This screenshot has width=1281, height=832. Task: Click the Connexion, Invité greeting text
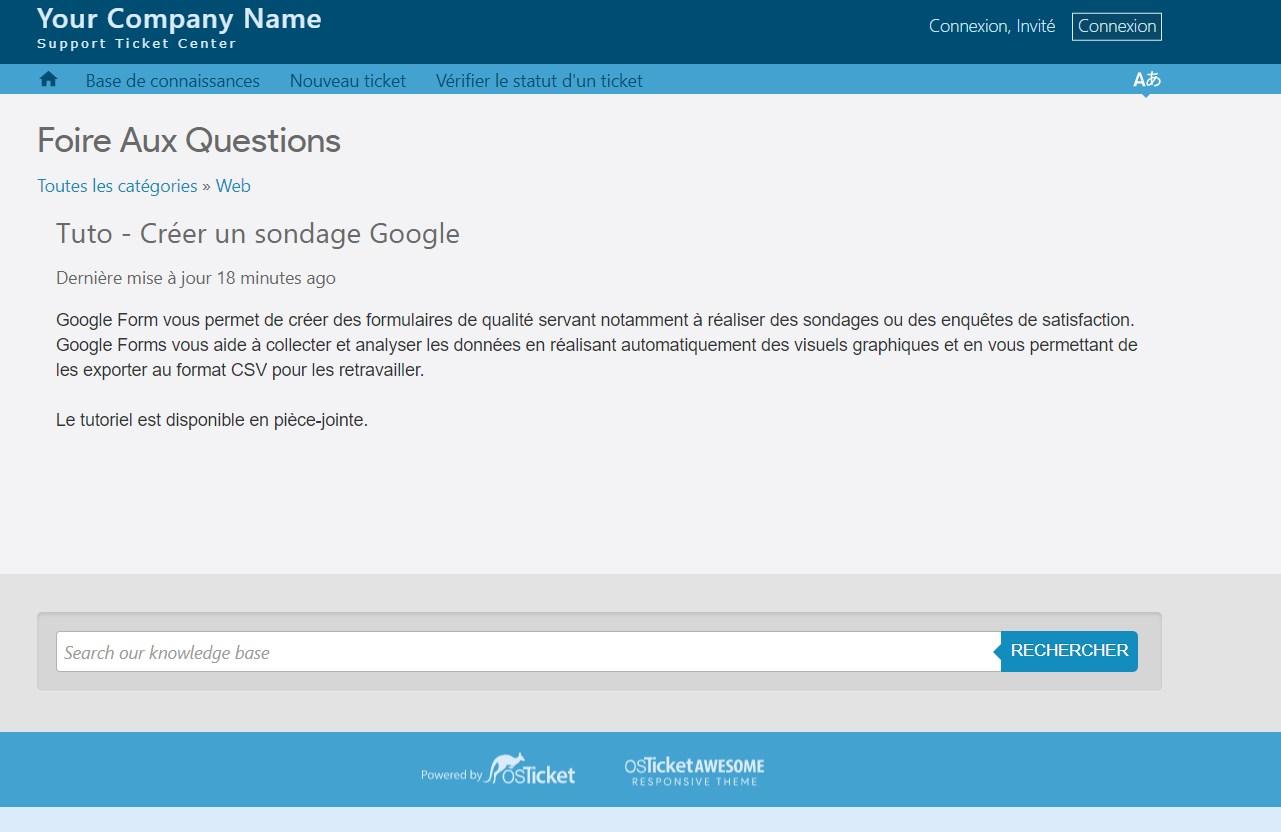pos(991,27)
